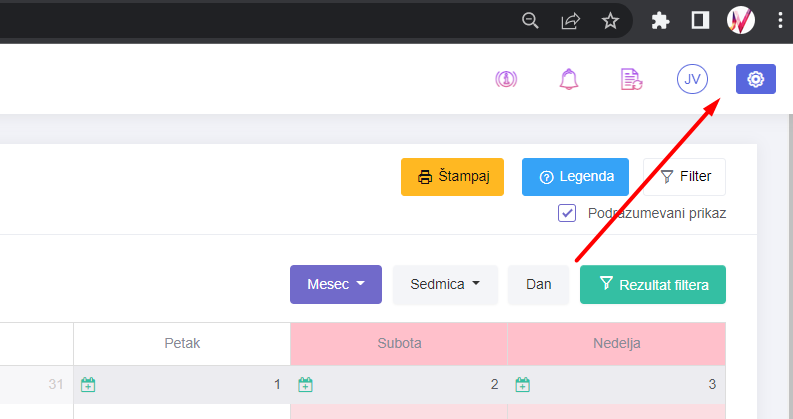793x419 pixels.
Task: Click the notification bell icon
Action: tap(569, 79)
